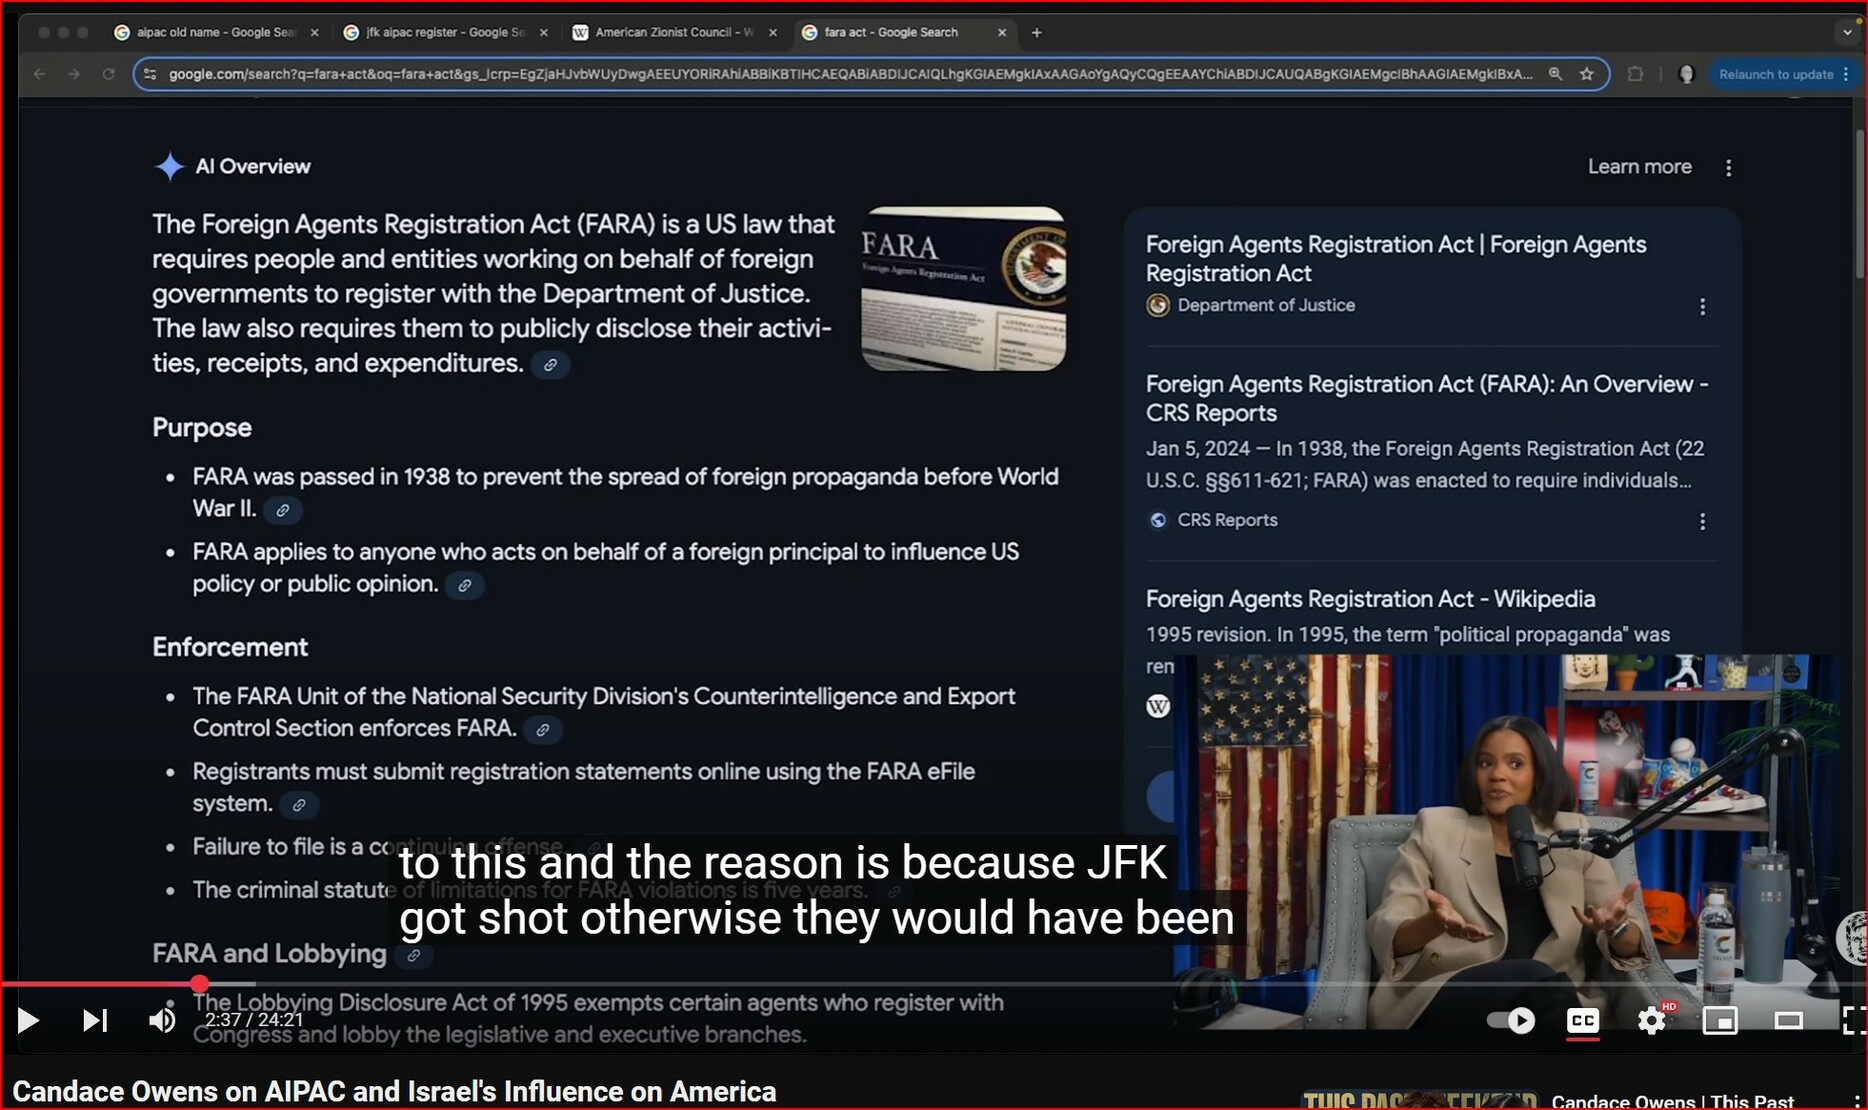Enable miniplayer mode
This screenshot has height=1110, width=1868.
coord(1720,1020)
